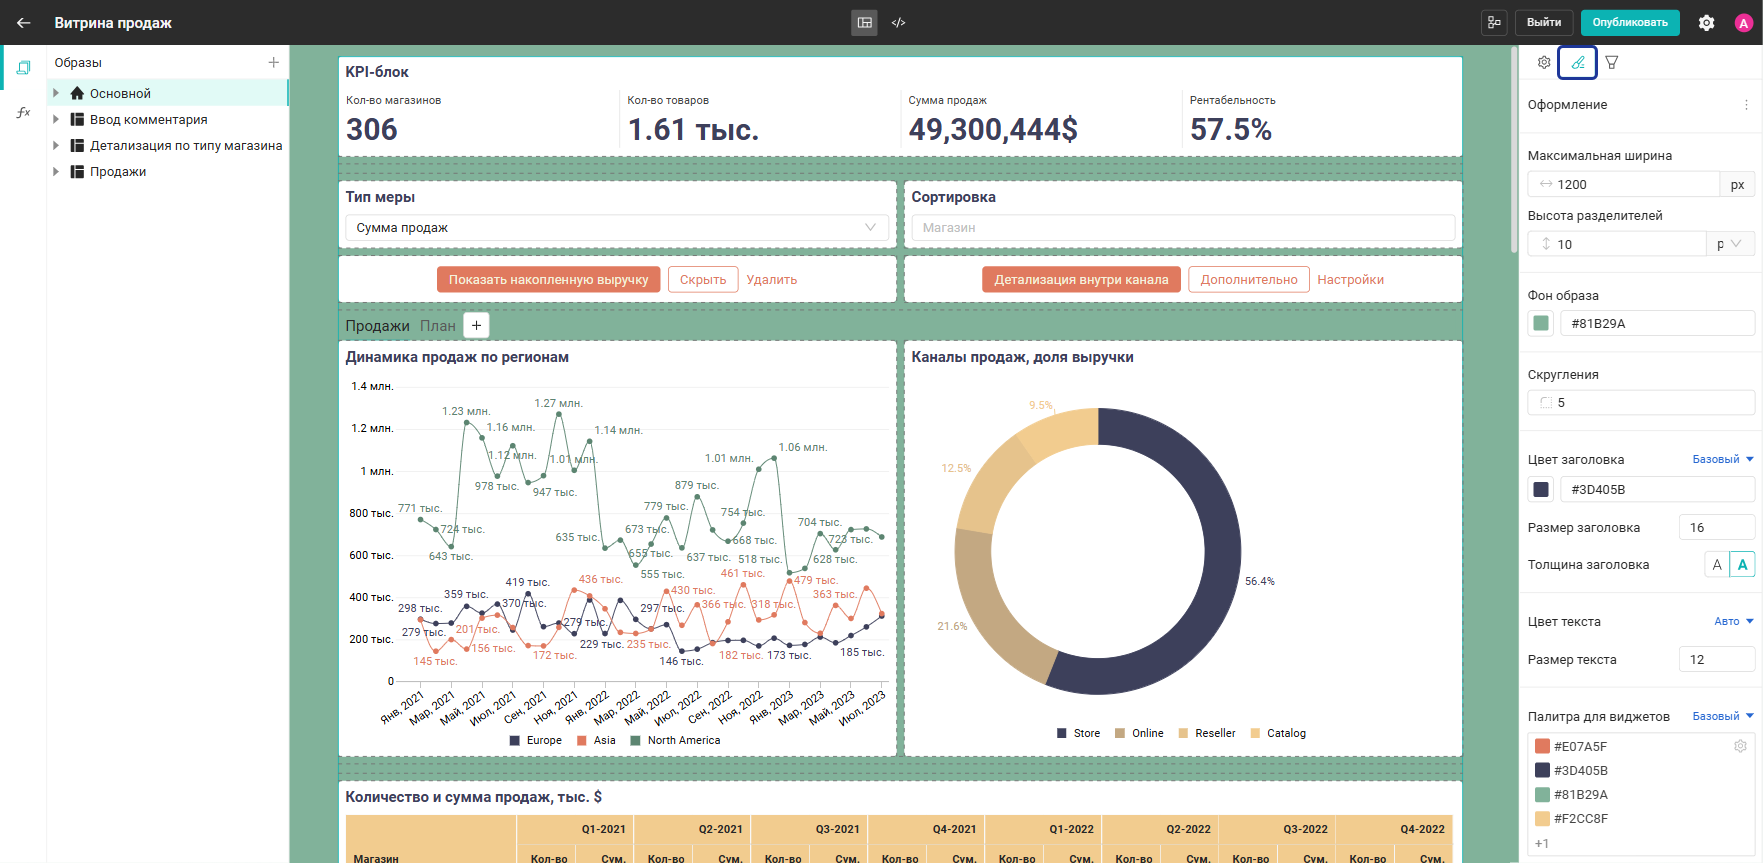This screenshot has width=1763, height=863.
Task: Open the three-dots menu next to Оформление
Action: pyautogui.click(x=1747, y=105)
